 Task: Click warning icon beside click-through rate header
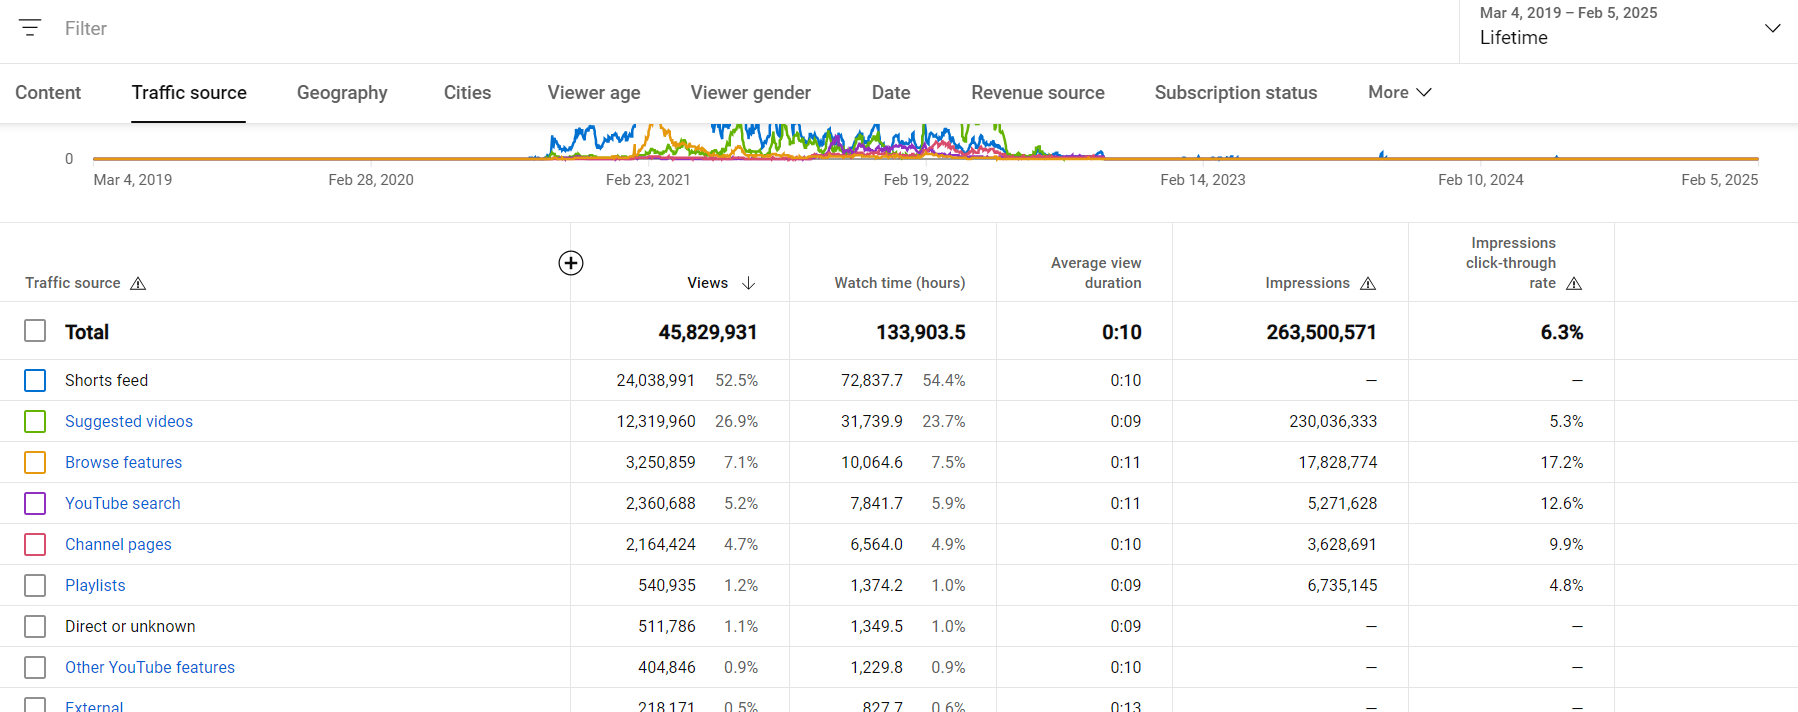click(1574, 284)
